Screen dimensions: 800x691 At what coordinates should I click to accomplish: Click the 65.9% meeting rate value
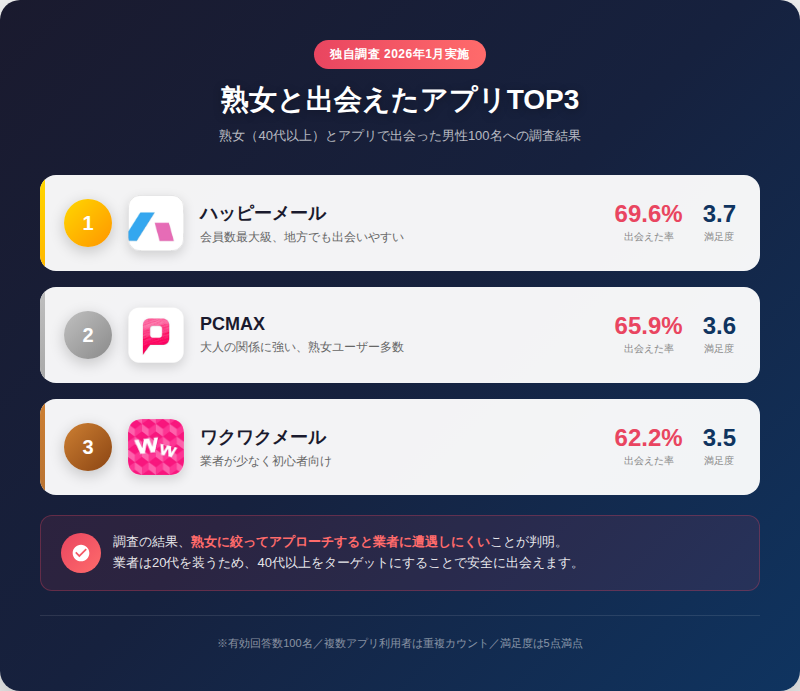648,326
